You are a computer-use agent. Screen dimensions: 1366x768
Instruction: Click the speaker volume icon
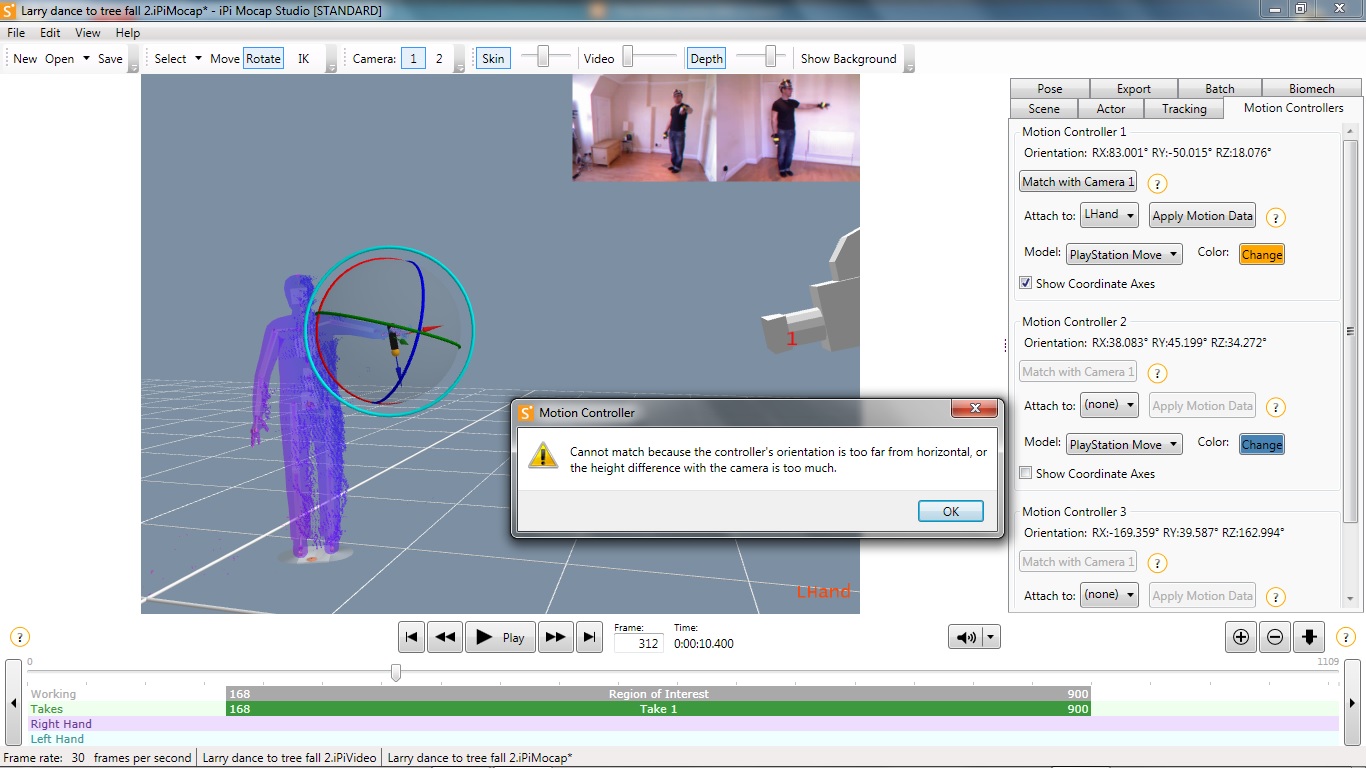click(x=966, y=637)
